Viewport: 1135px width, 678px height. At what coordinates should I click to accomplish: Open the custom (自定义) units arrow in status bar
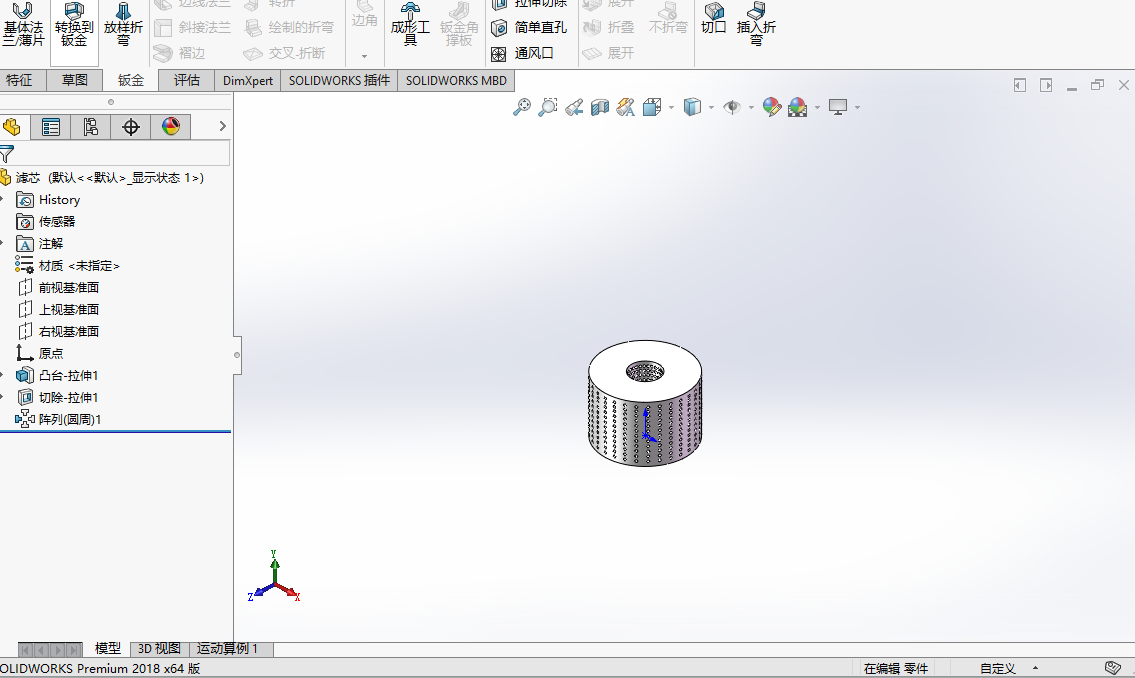1035,668
